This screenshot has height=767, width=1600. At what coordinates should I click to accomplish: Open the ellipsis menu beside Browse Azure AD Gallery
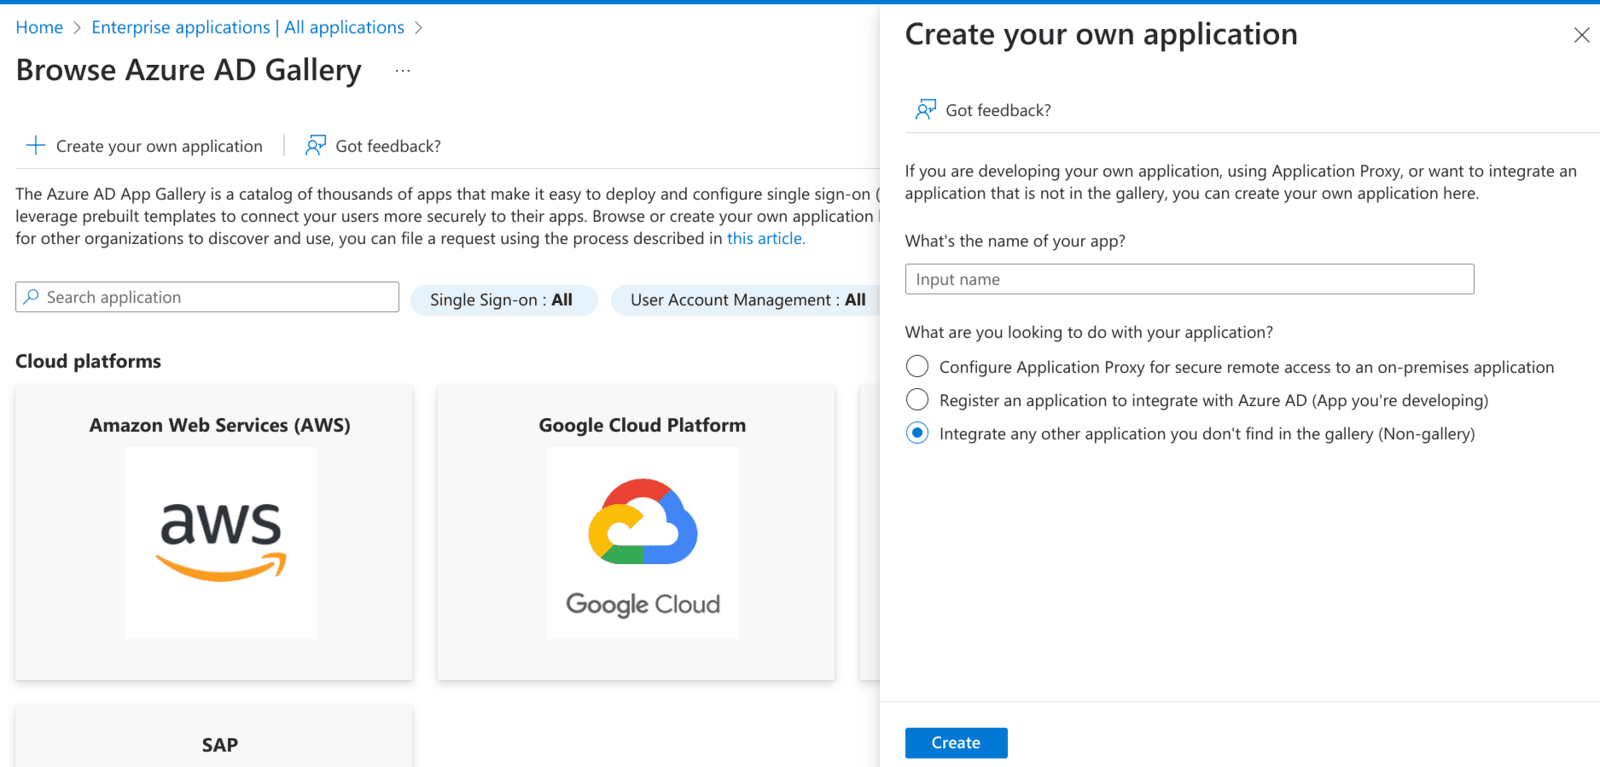click(x=402, y=71)
